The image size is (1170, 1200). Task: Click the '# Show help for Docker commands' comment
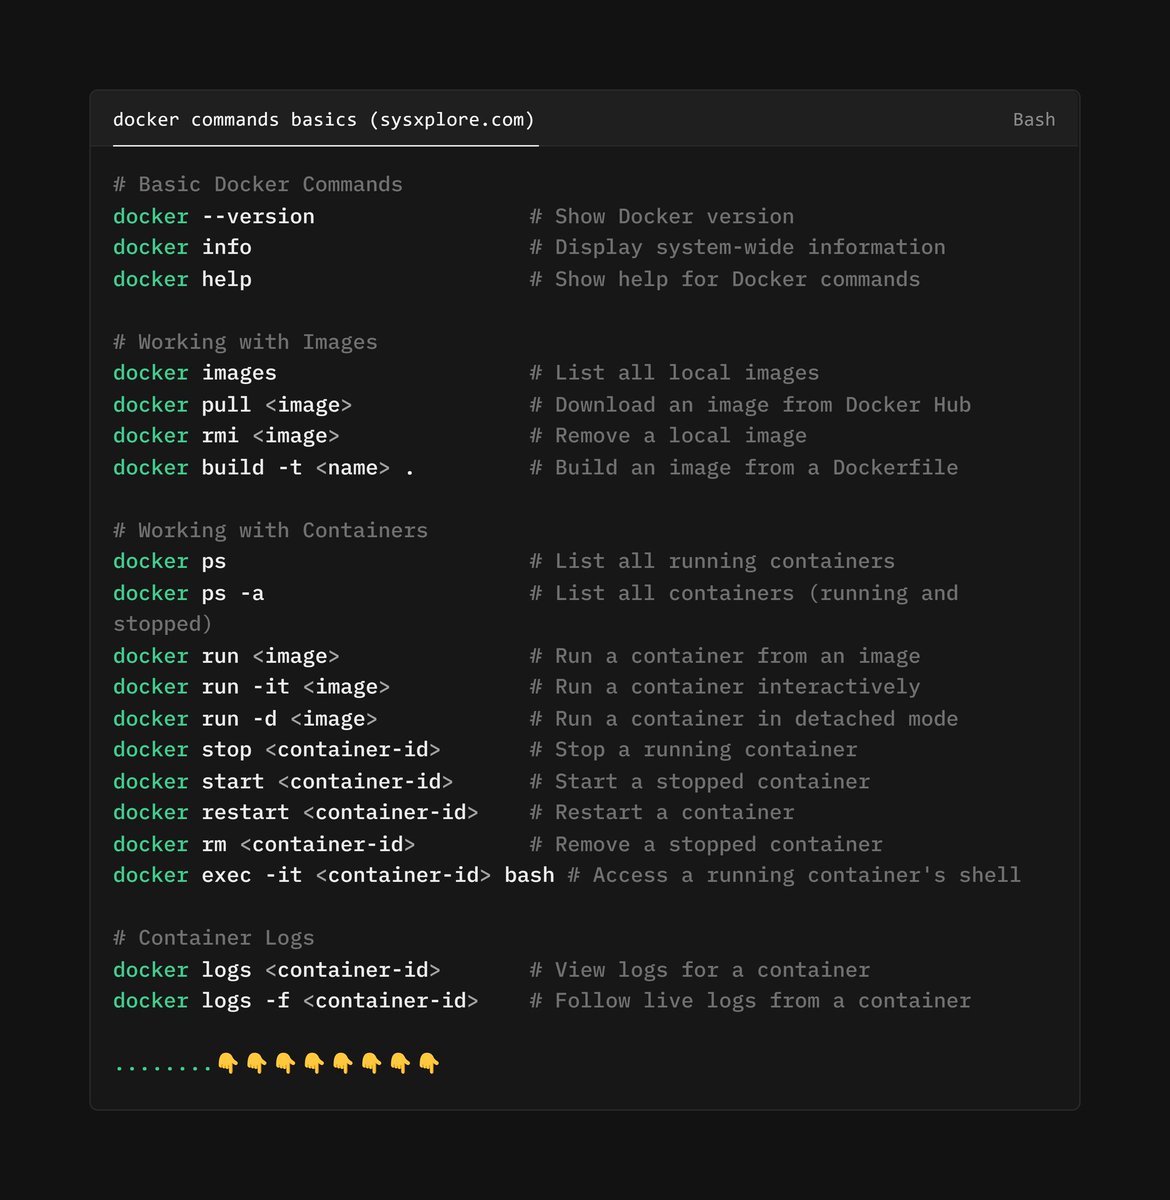click(725, 279)
